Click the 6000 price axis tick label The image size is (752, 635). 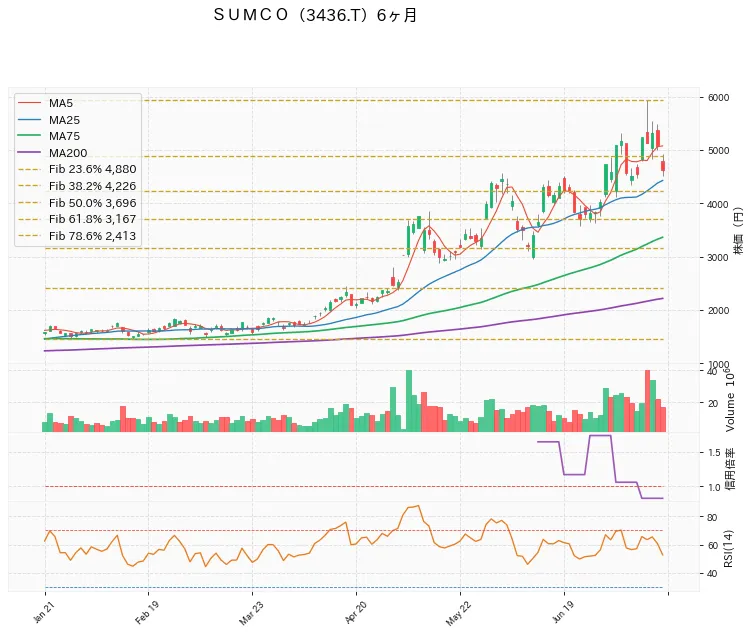pos(718,98)
